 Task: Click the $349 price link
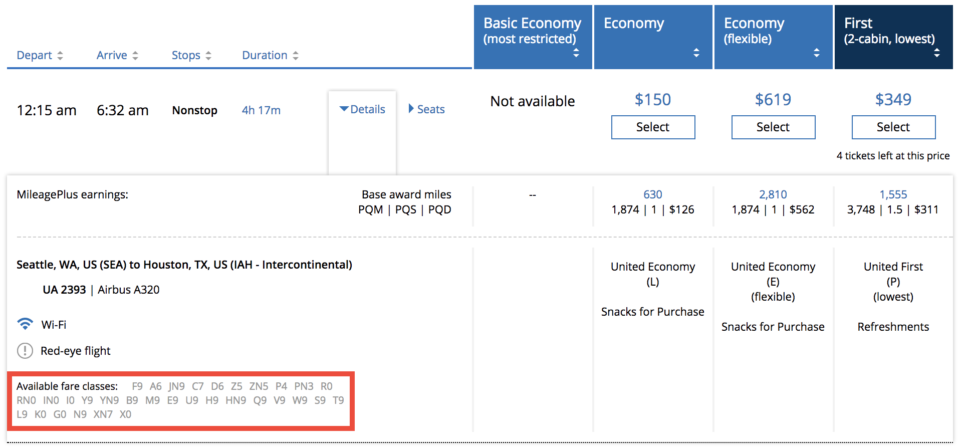[x=893, y=100]
